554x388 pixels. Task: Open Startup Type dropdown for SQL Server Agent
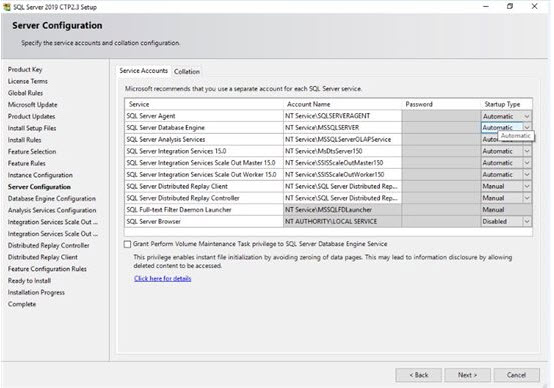tap(526, 116)
